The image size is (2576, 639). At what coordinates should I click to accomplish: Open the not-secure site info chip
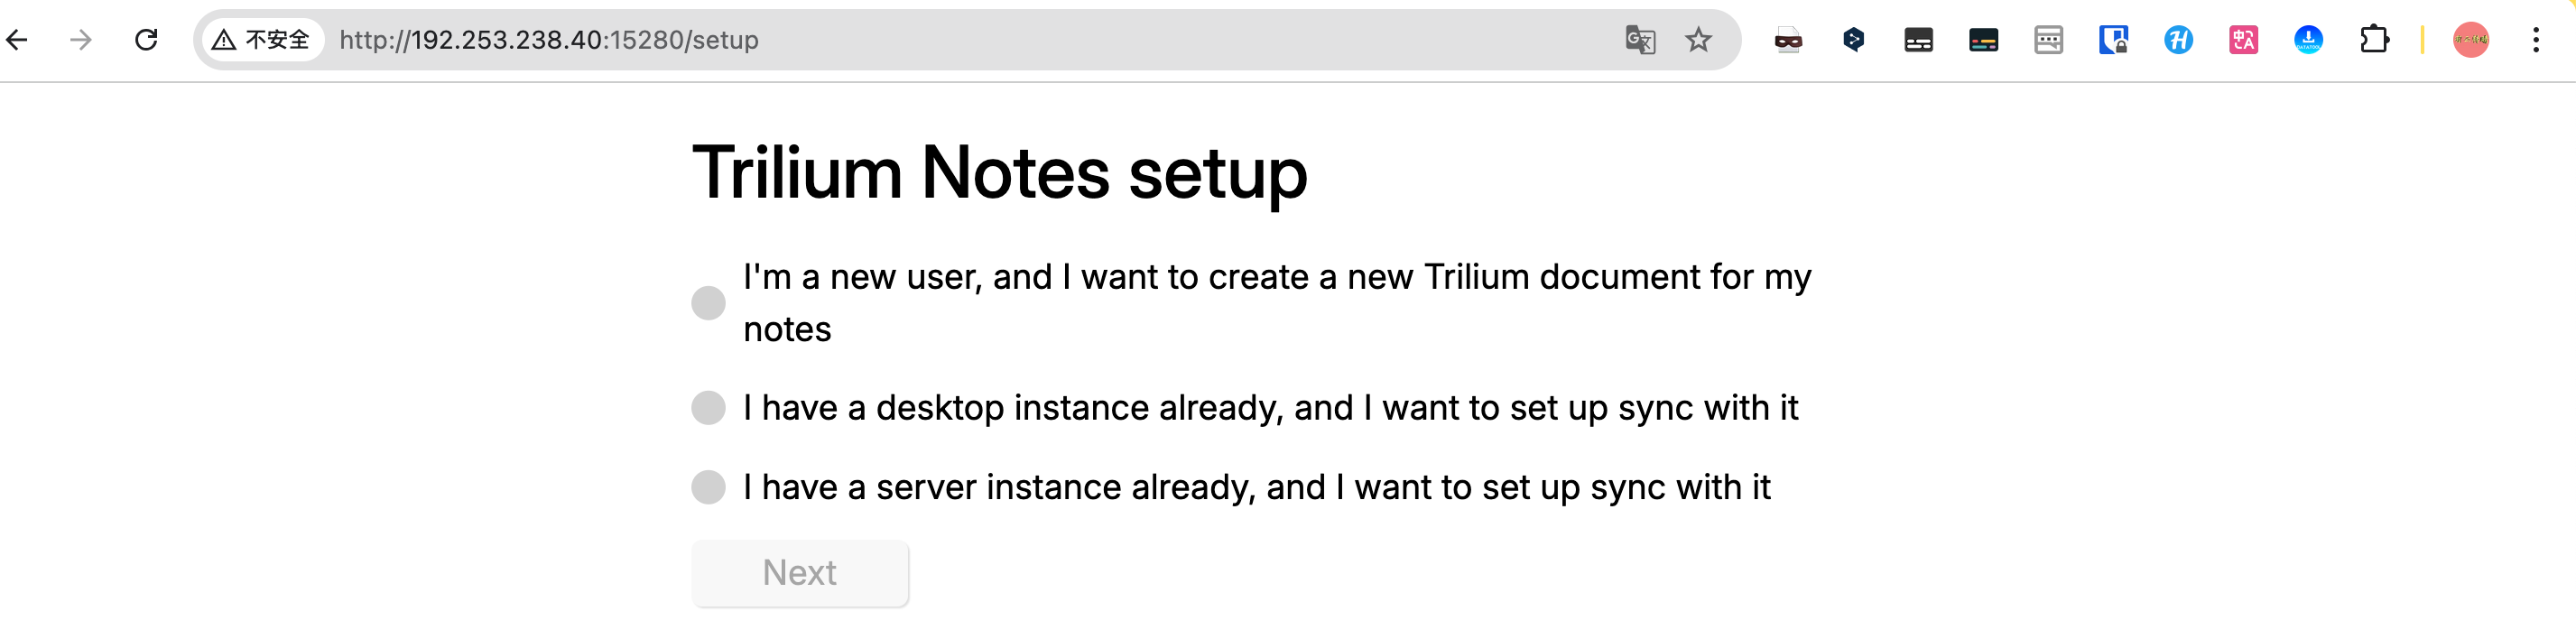(x=262, y=40)
